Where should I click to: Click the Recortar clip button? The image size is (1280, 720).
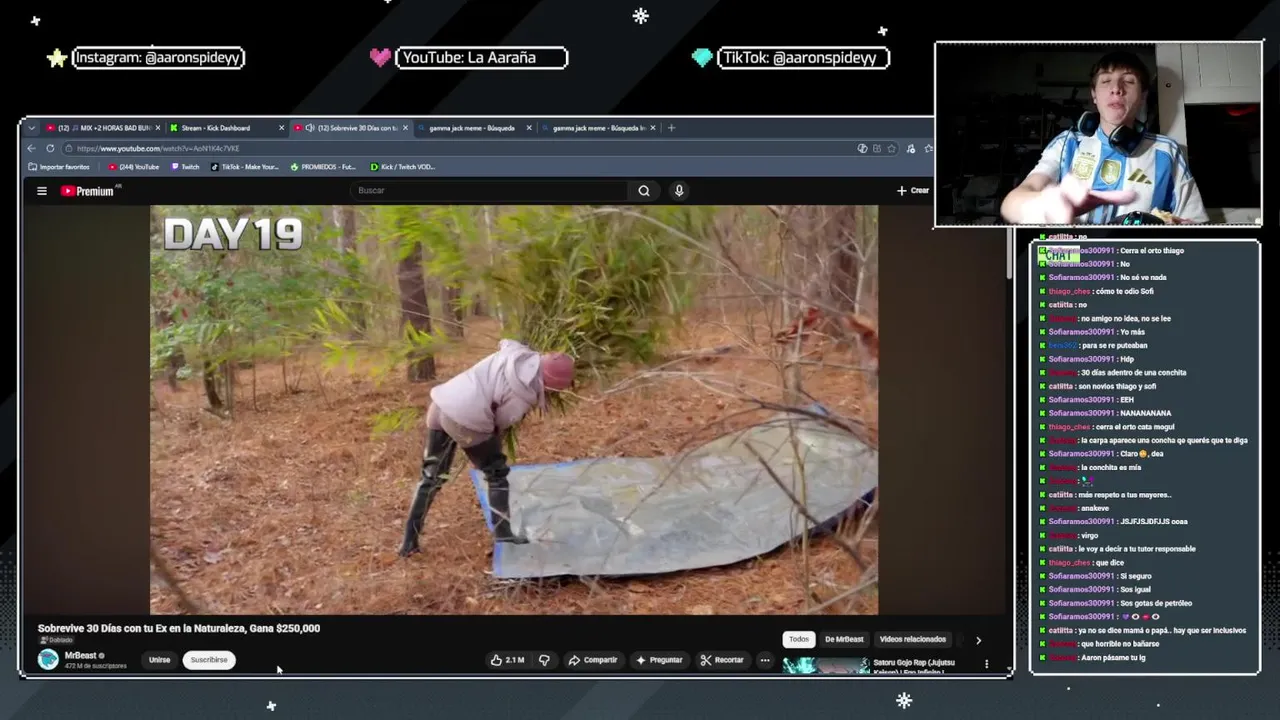[722, 660]
